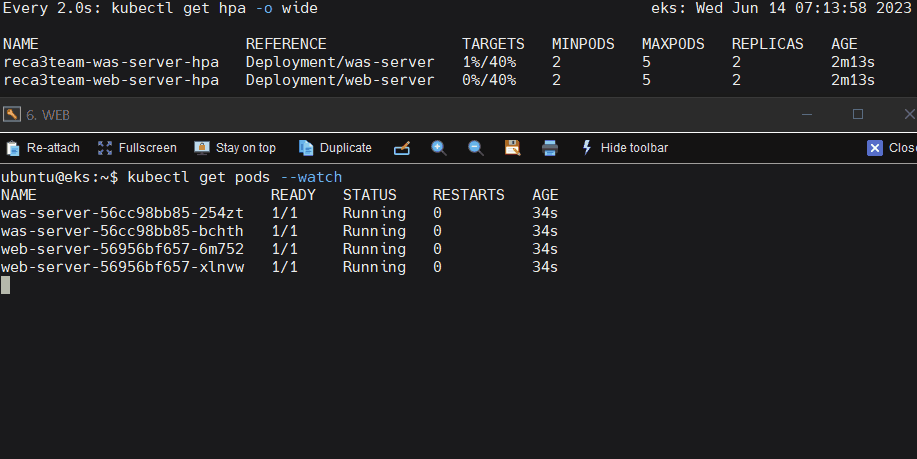Zoom out with the minus magnifier icon
The width and height of the screenshot is (917, 459).
tap(475, 148)
